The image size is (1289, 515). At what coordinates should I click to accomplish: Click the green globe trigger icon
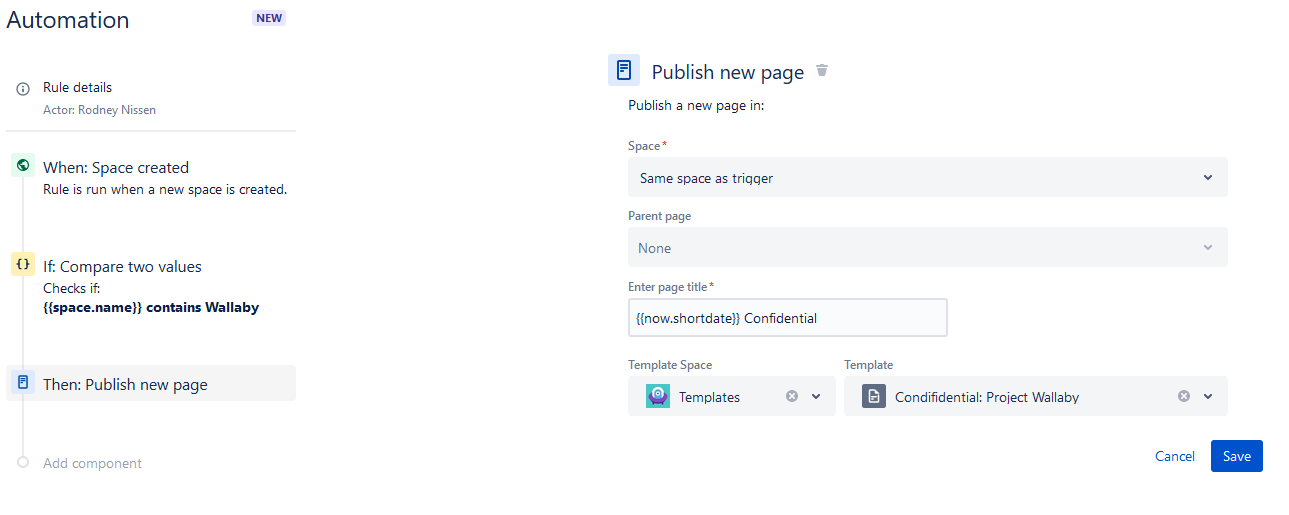[23, 165]
